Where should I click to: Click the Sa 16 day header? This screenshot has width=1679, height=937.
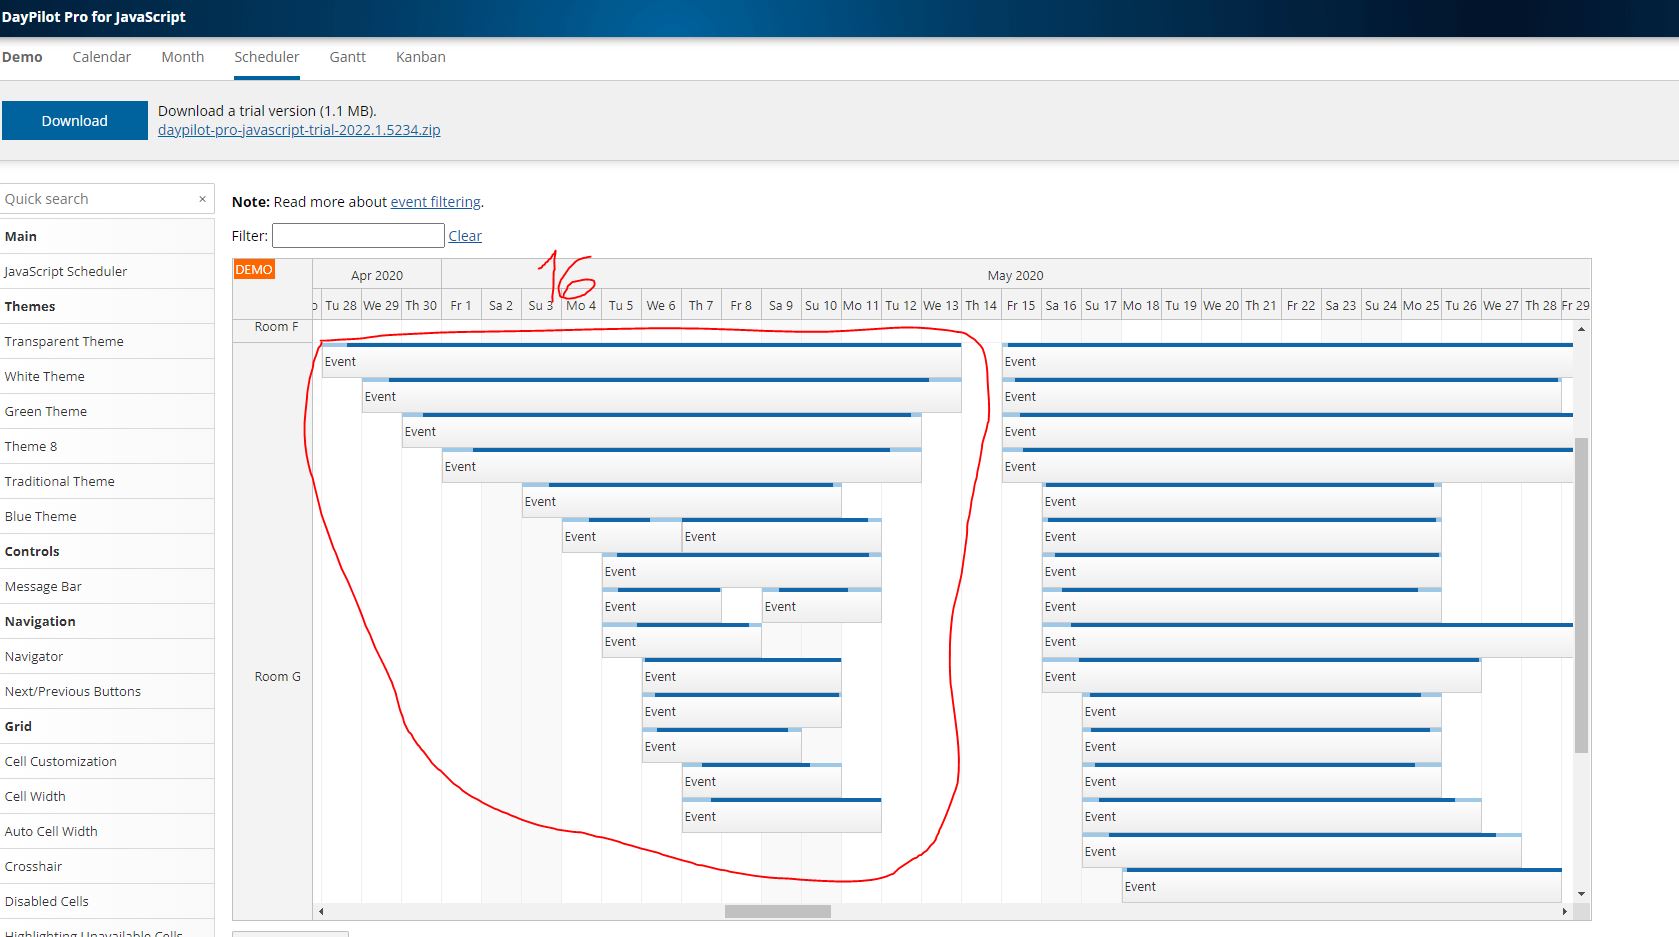(x=1061, y=306)
